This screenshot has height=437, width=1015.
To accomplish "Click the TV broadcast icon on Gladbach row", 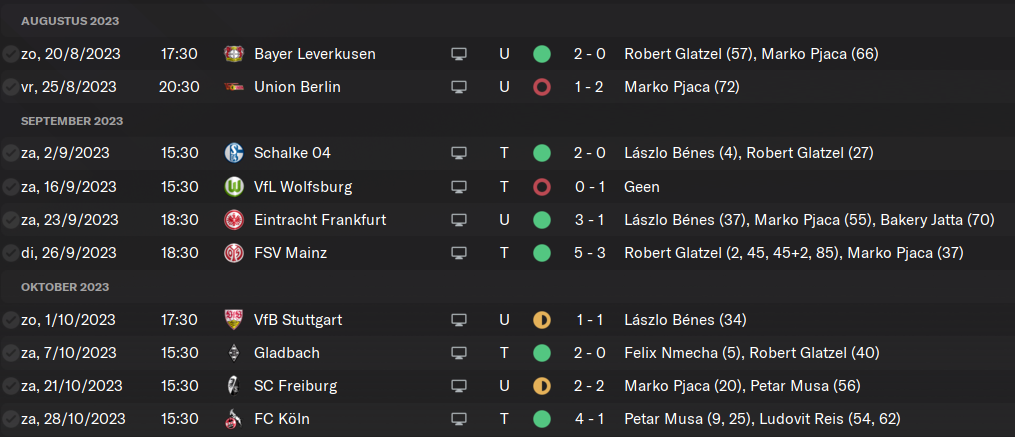I will 459,353.
